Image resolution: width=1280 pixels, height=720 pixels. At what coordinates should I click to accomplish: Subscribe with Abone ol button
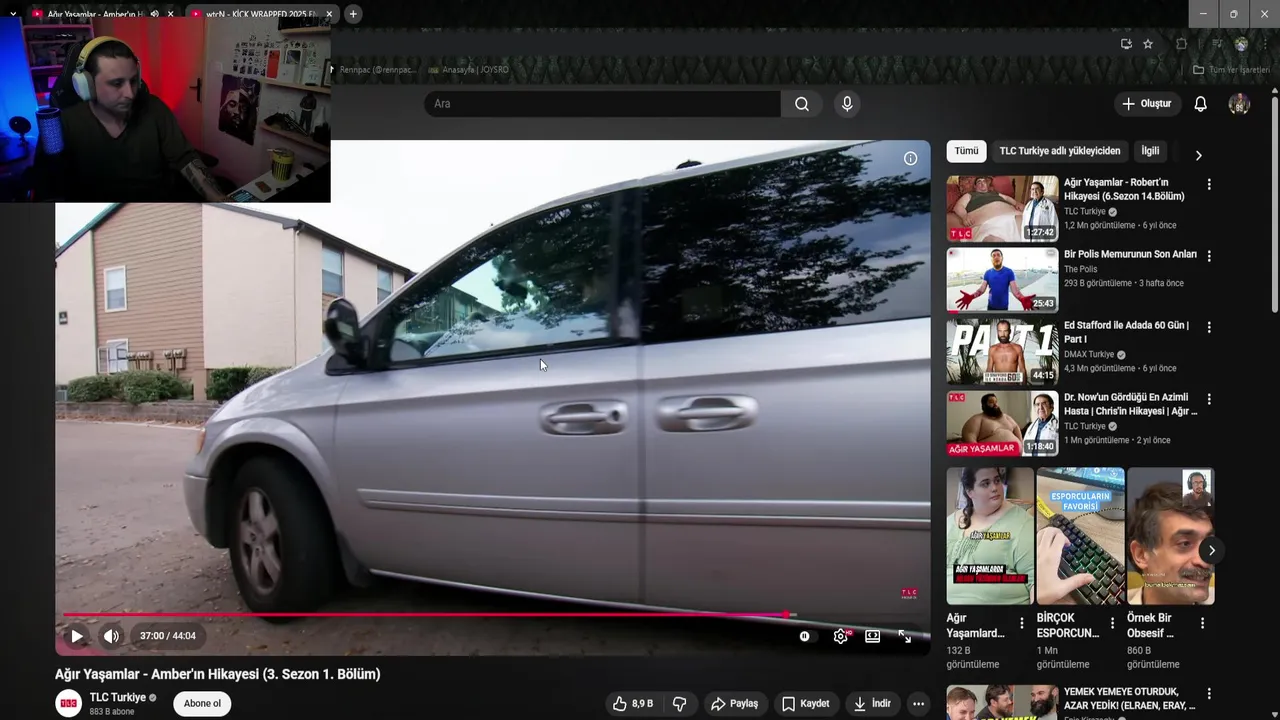point(202,703)
